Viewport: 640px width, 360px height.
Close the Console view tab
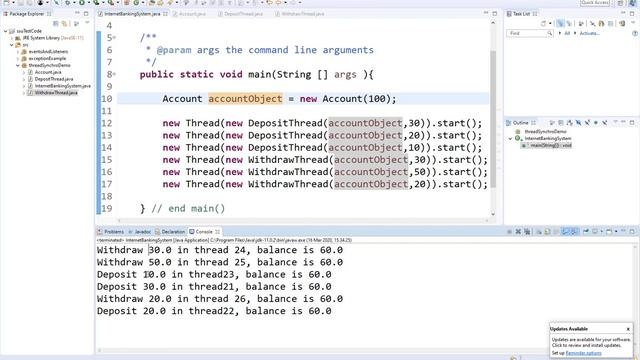218,232
